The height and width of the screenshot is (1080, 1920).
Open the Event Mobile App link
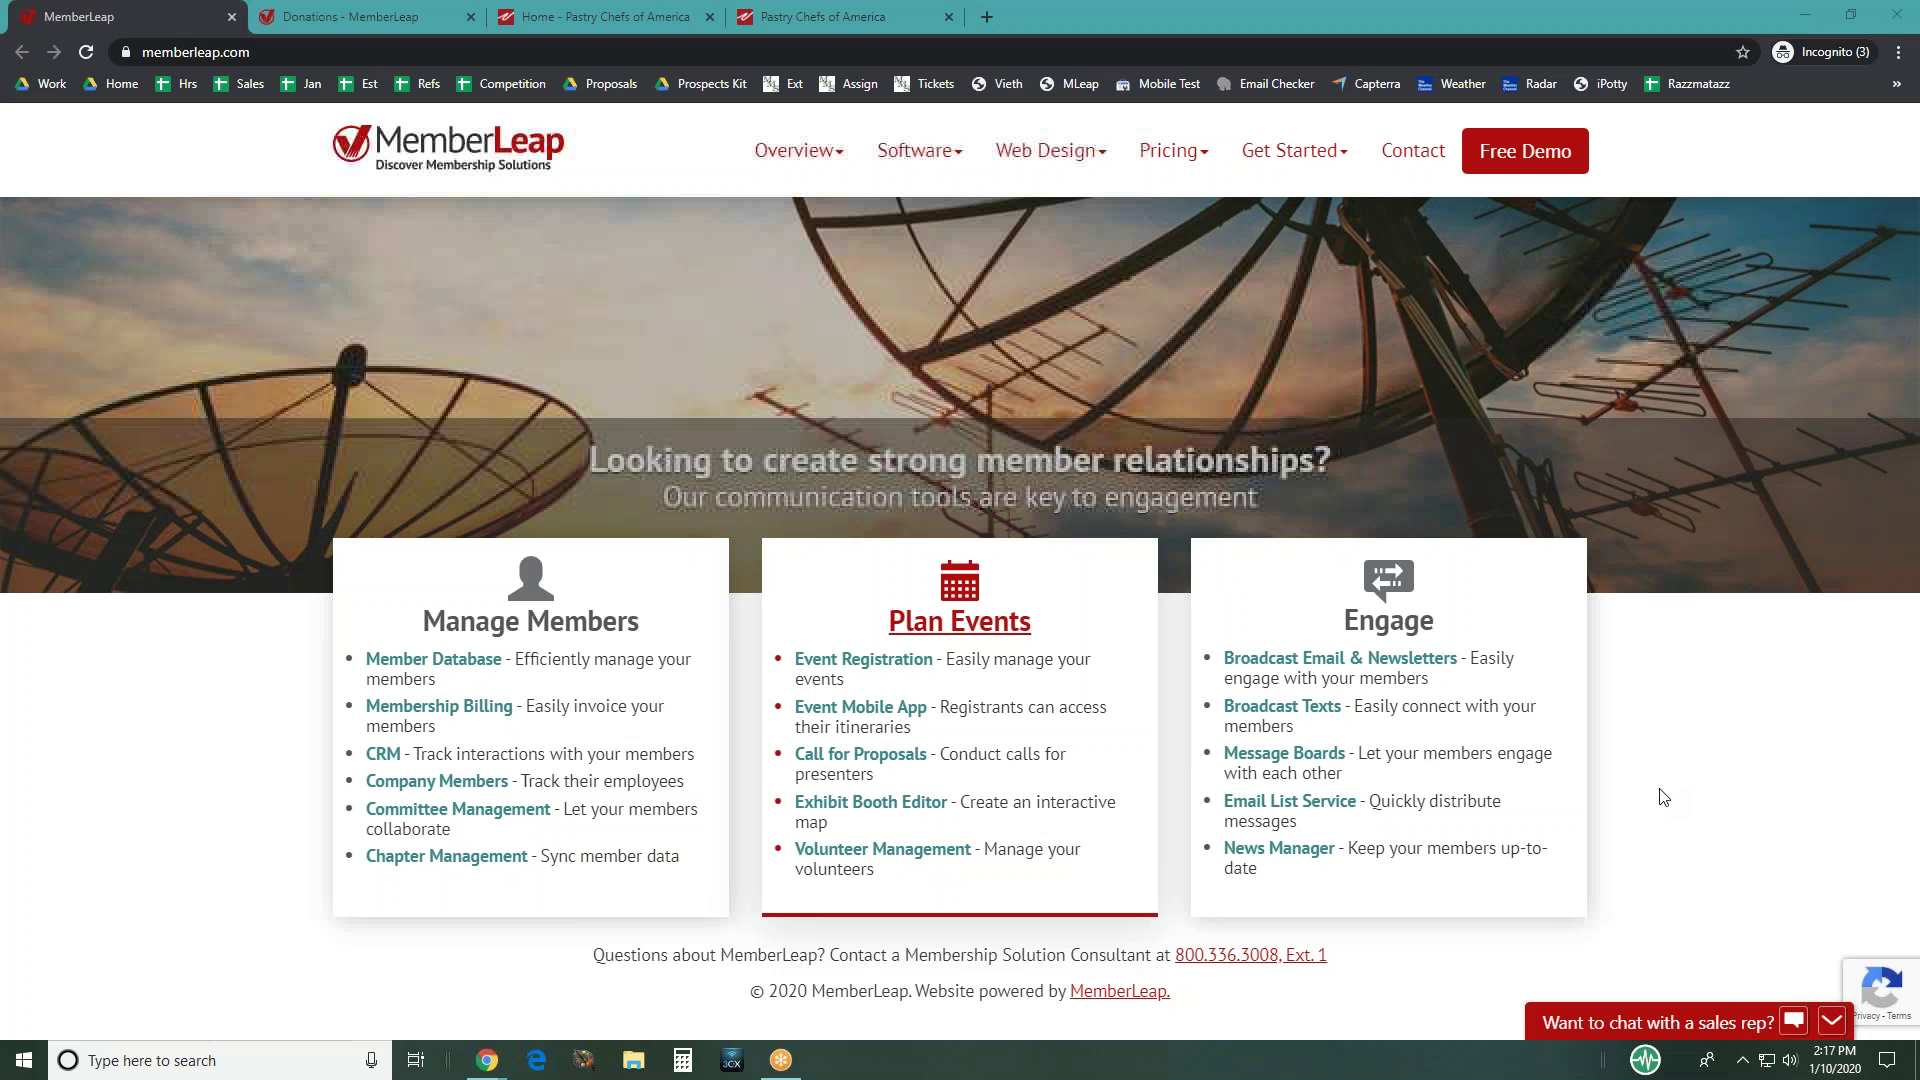[x=860, y=707]
